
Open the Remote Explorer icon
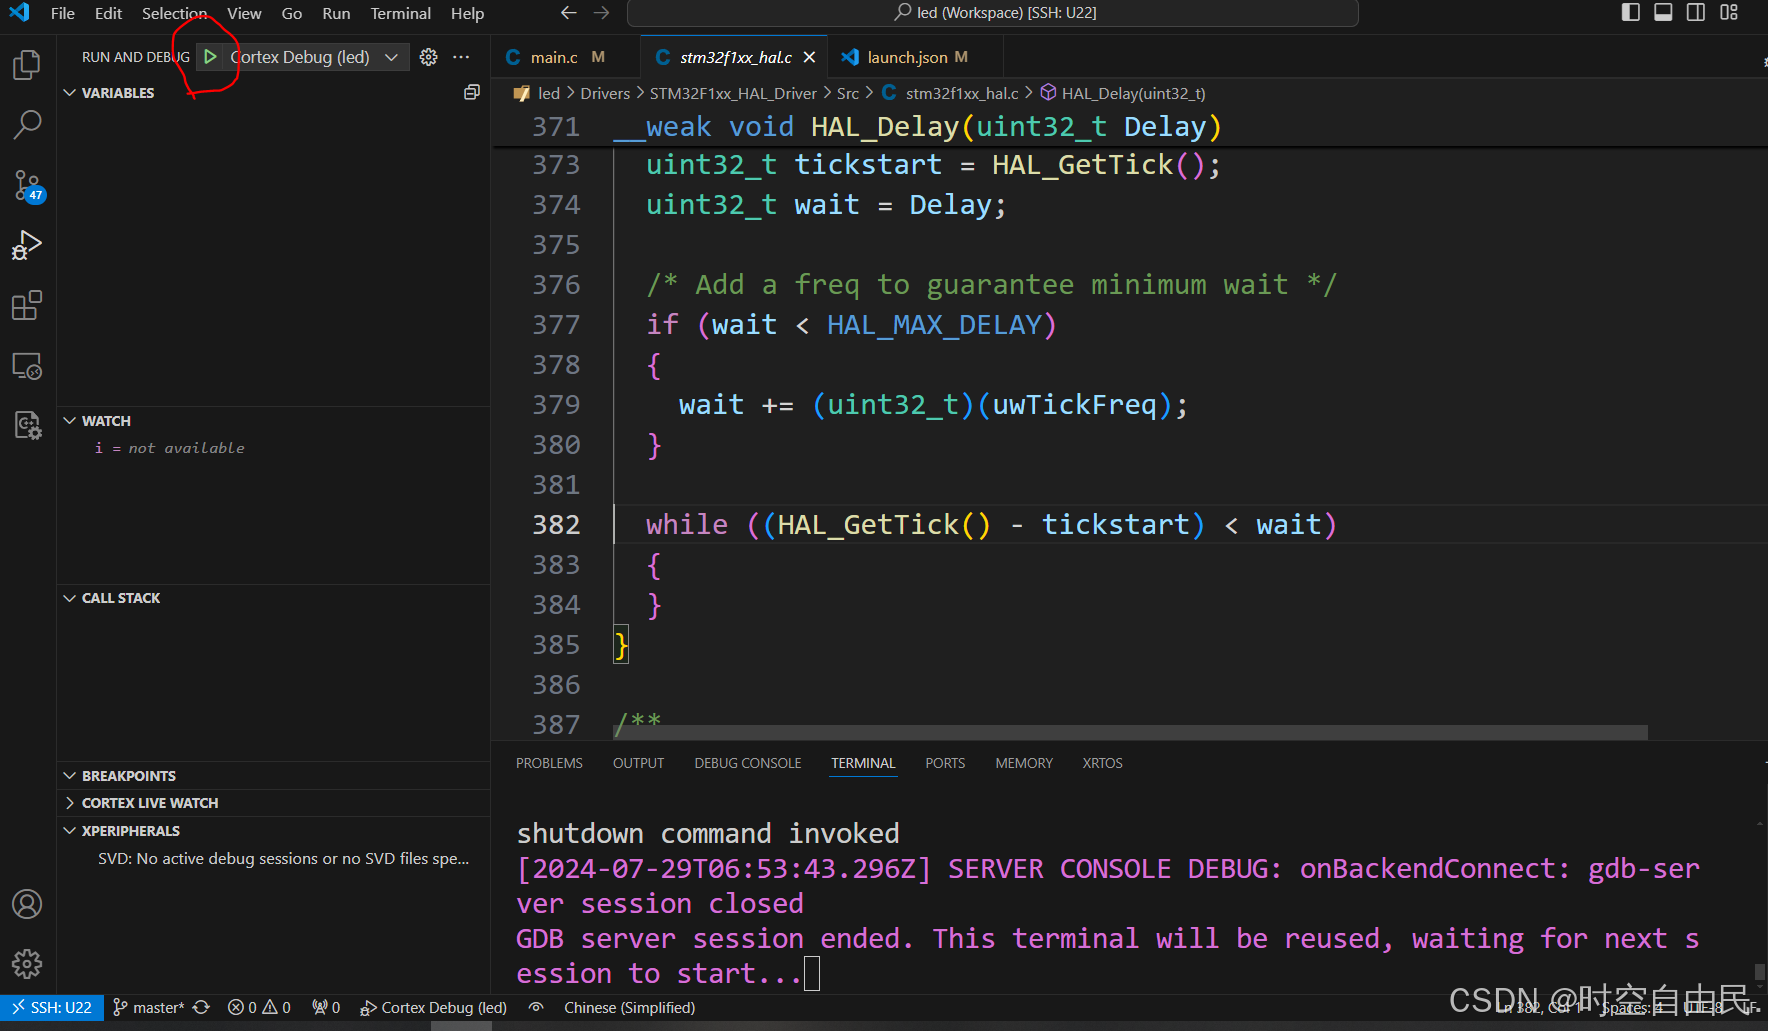click(27, 366)
